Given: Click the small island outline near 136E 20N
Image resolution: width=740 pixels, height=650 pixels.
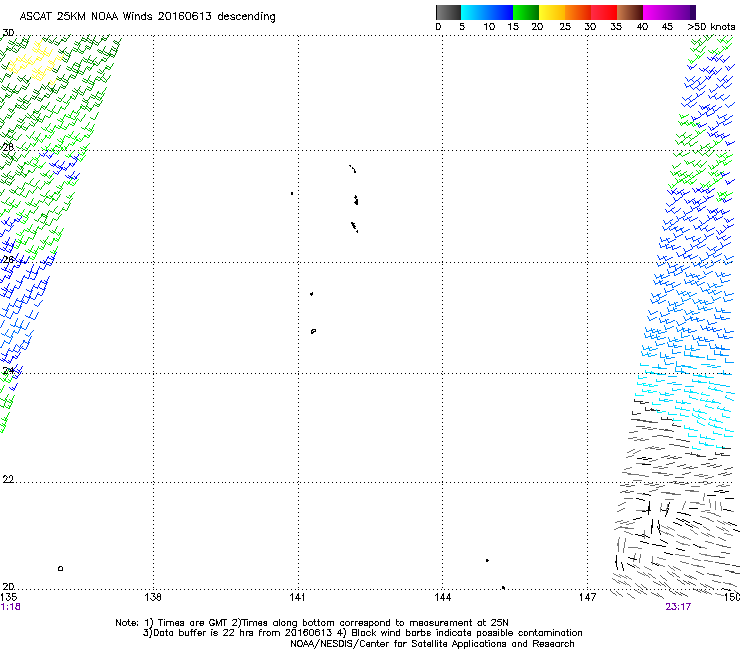Looking at the screenshot, I should [60, 568].
